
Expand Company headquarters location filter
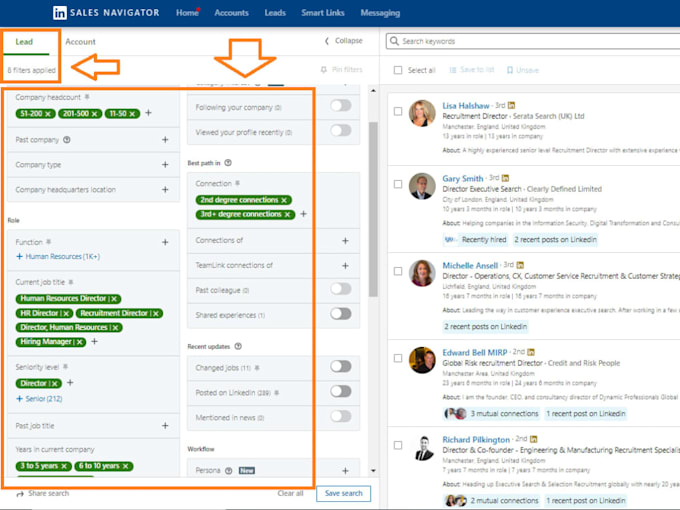pos(165,190)
